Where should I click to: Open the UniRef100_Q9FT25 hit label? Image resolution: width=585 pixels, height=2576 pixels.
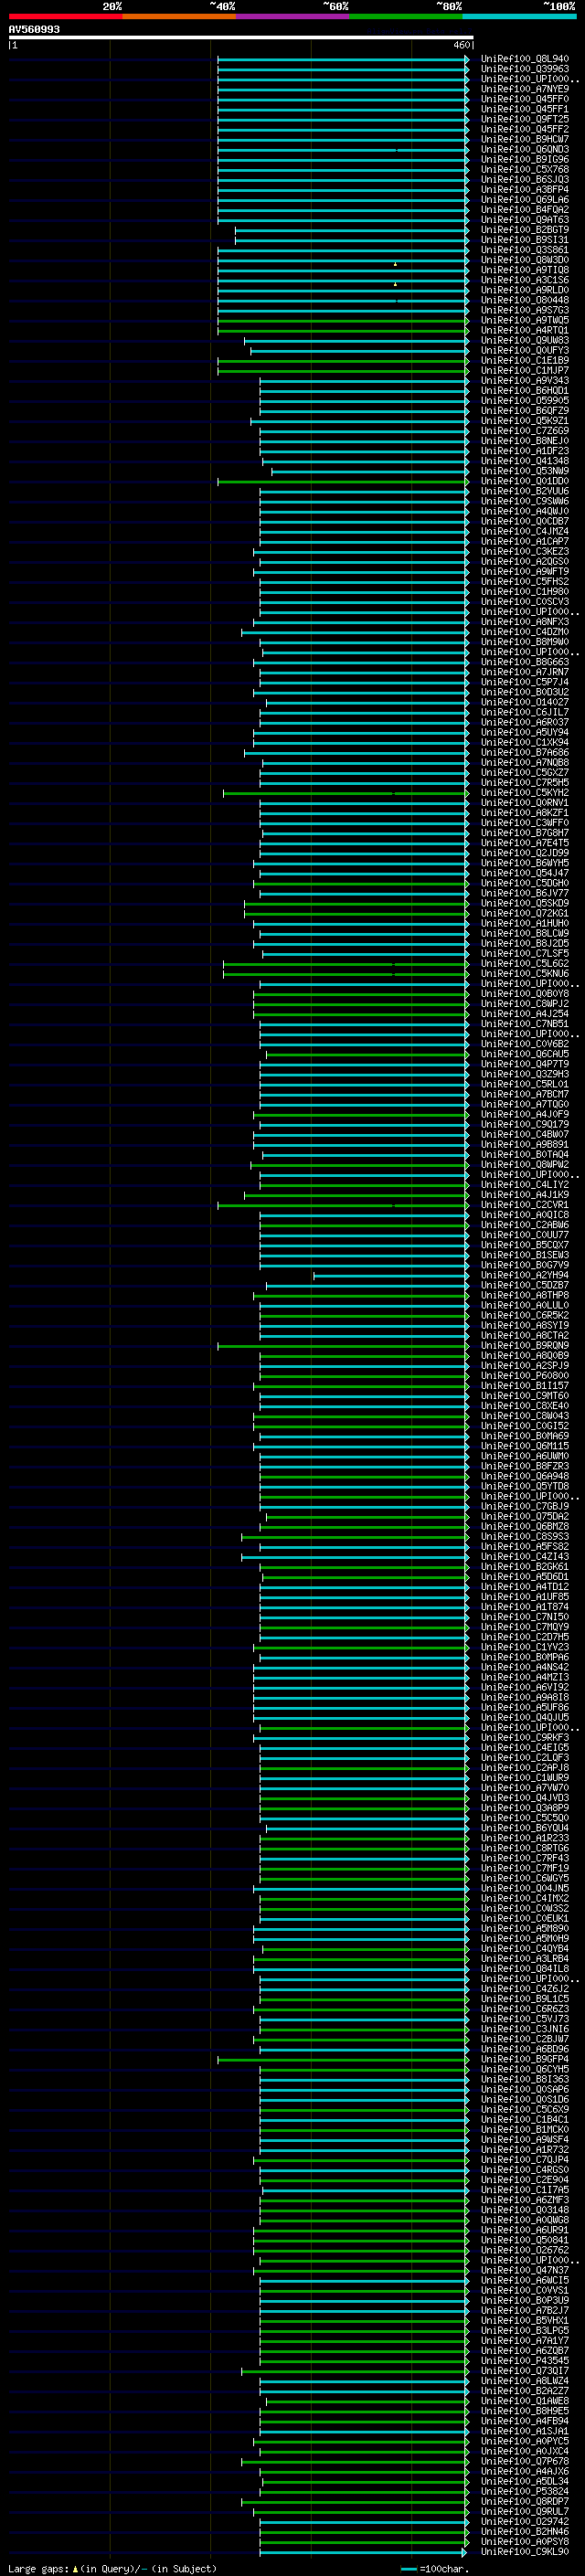[x=524, y=119]
